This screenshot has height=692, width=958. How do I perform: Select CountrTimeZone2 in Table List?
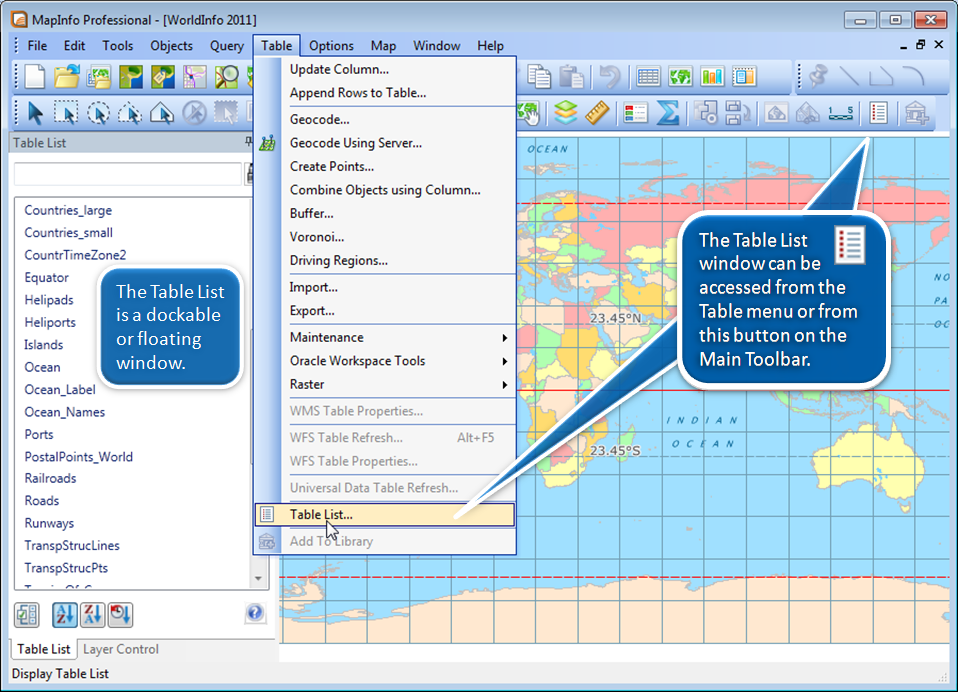(75, 255)
